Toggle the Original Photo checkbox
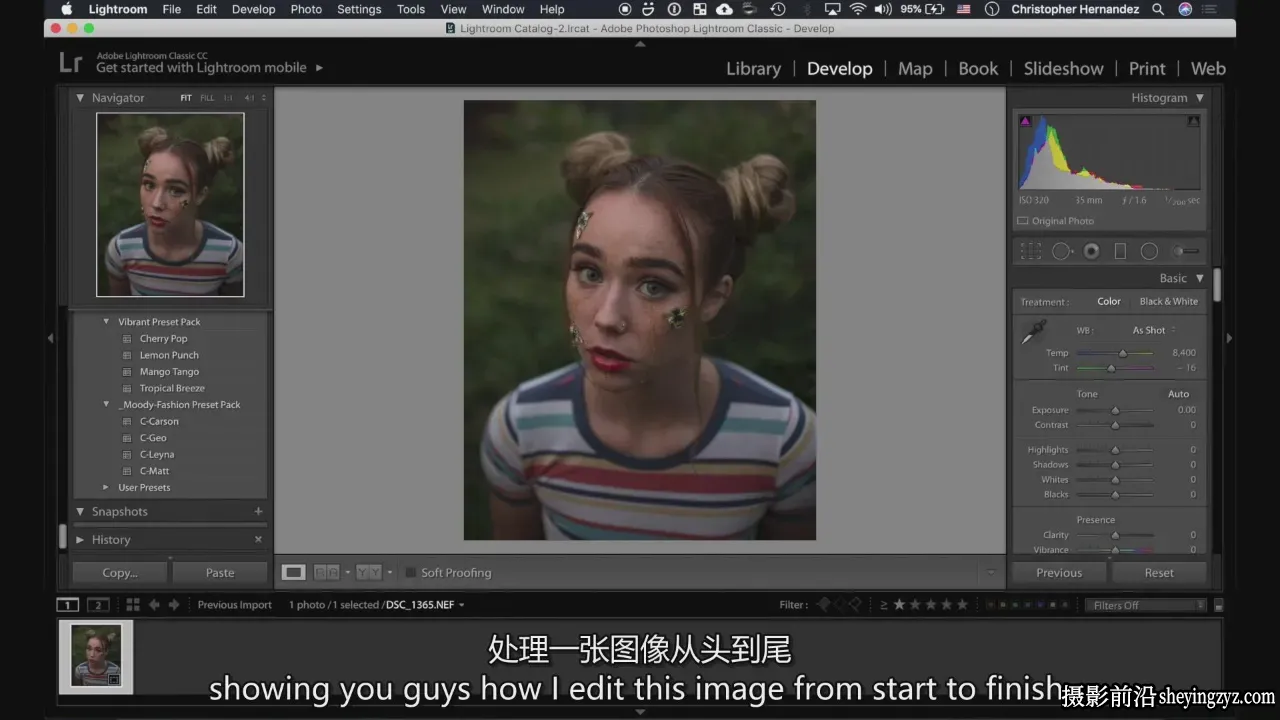 point(1023,221)
